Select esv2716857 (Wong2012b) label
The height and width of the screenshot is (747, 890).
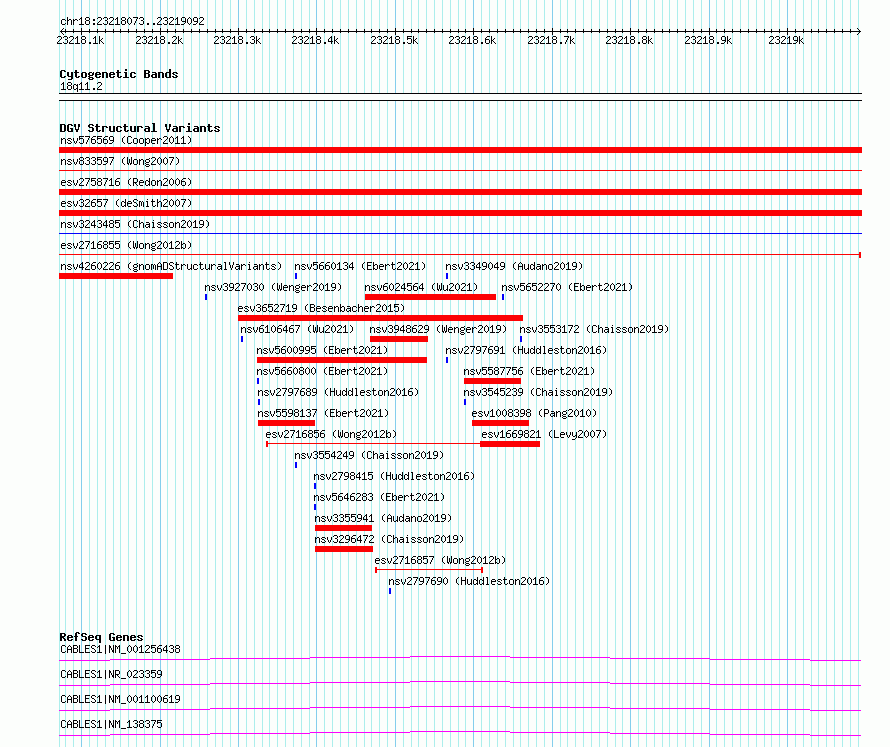[440, 560]
